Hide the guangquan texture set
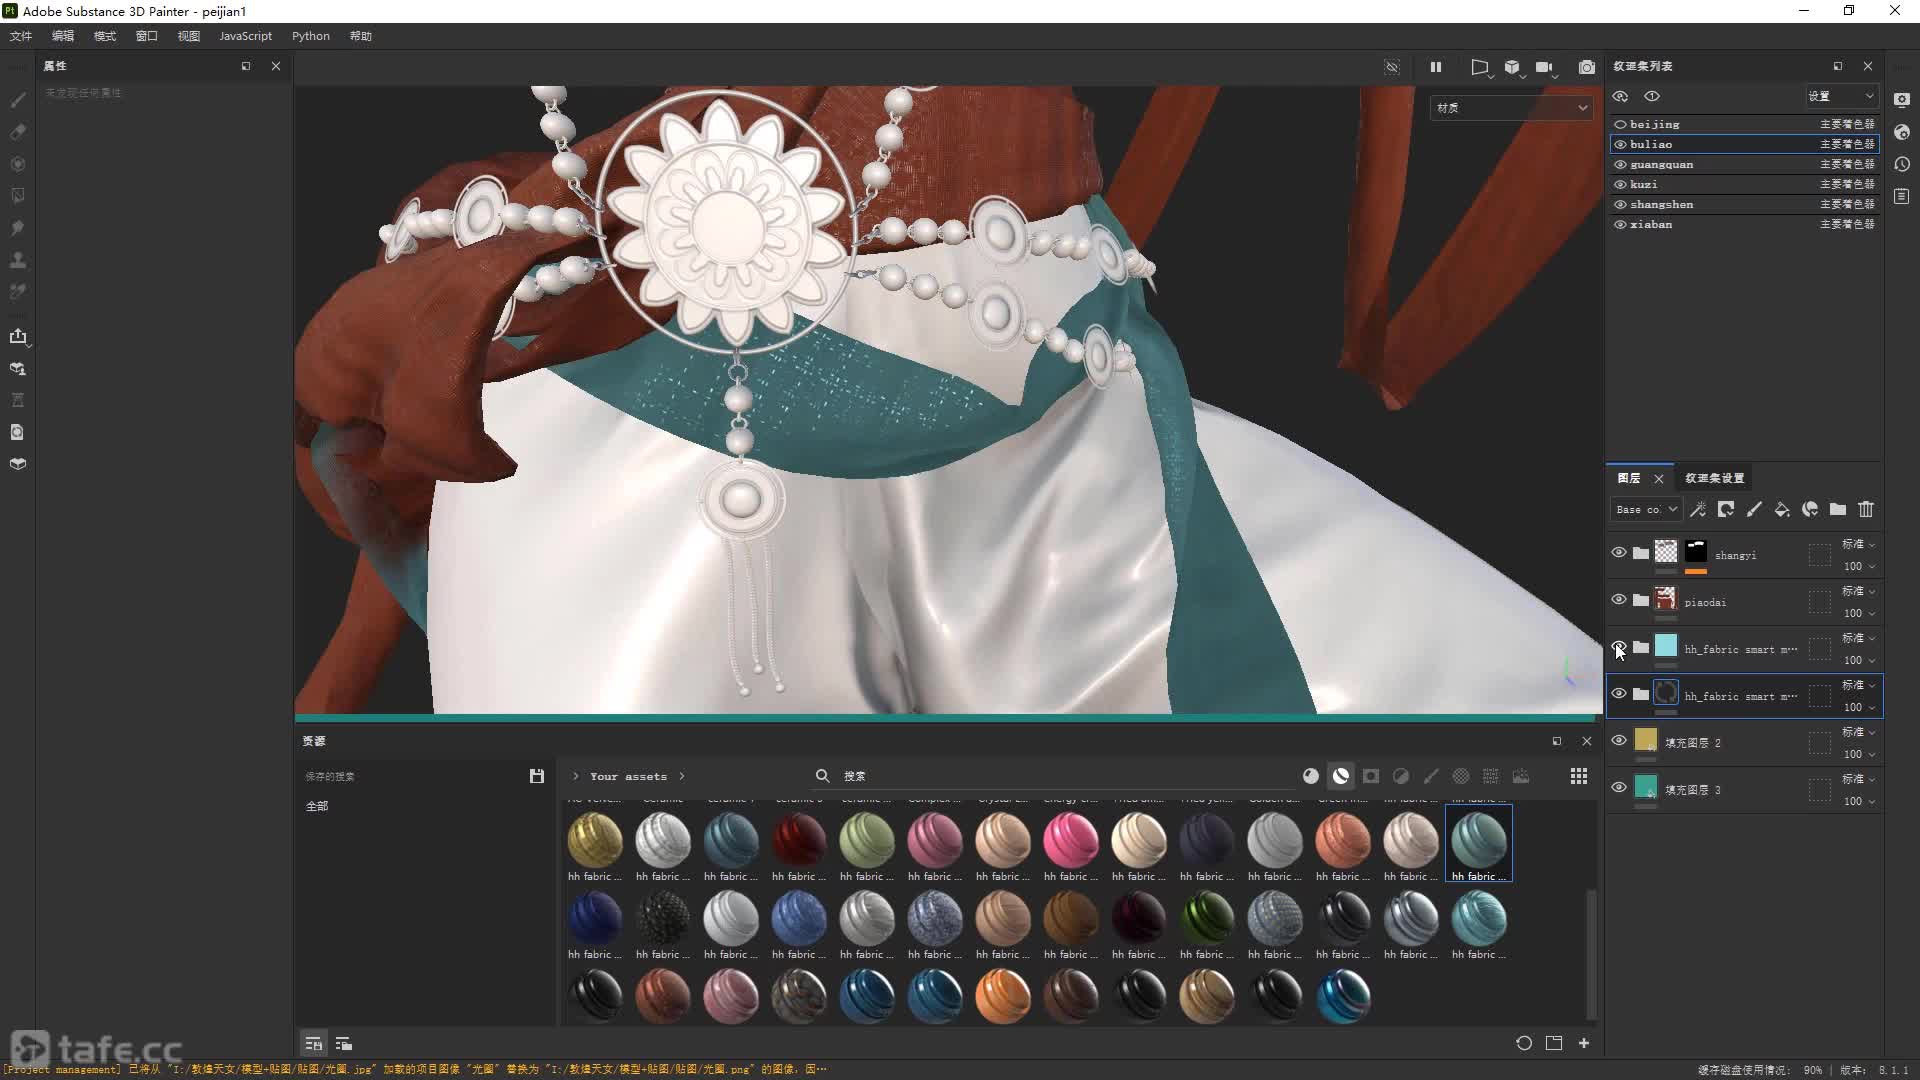Viewport: 1920px width, 1080px height. (x=1620, y=164)
